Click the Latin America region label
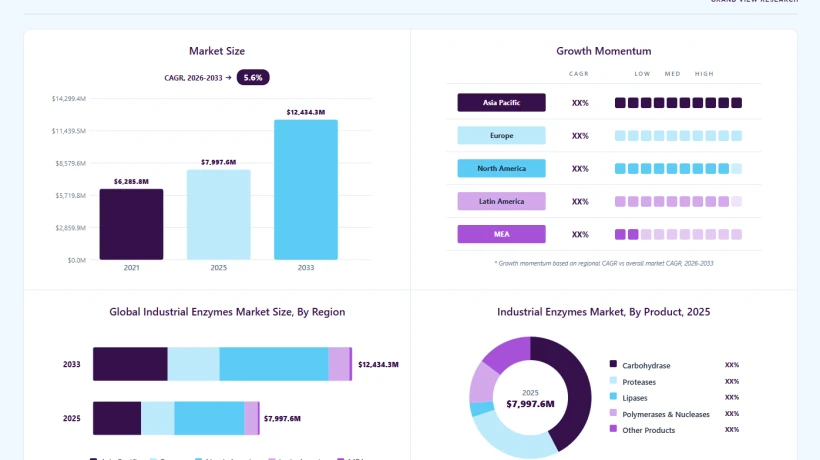820x460 pixels. pyautogui.click(x=502, y=201)
